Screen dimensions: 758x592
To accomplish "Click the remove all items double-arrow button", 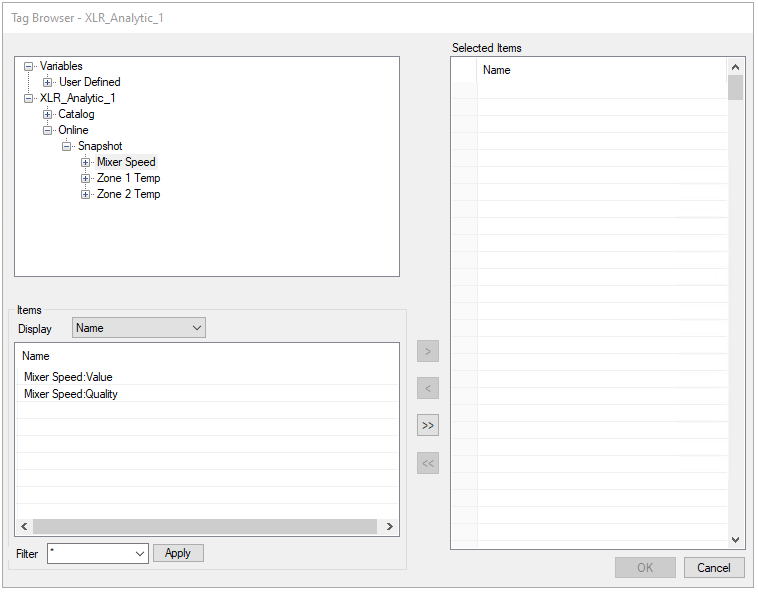I will (428, 463).
